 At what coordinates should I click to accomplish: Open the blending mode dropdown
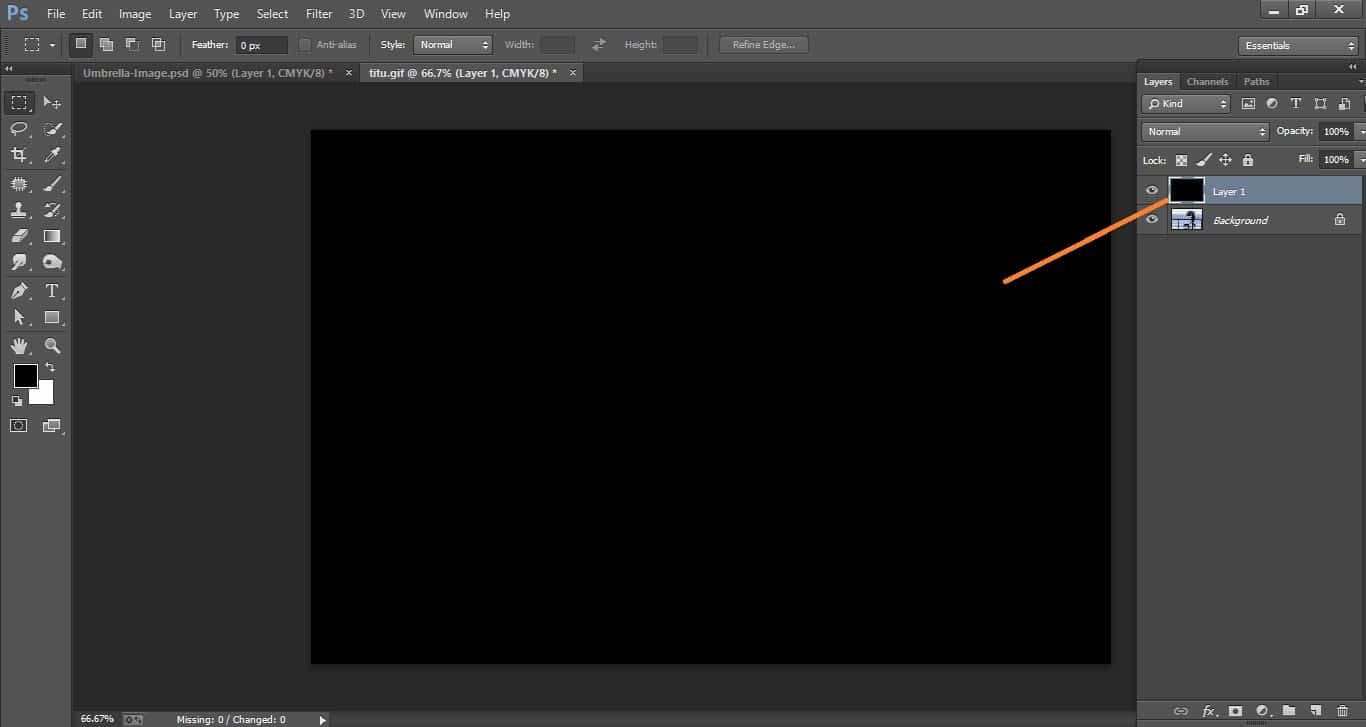(1203, 131)
